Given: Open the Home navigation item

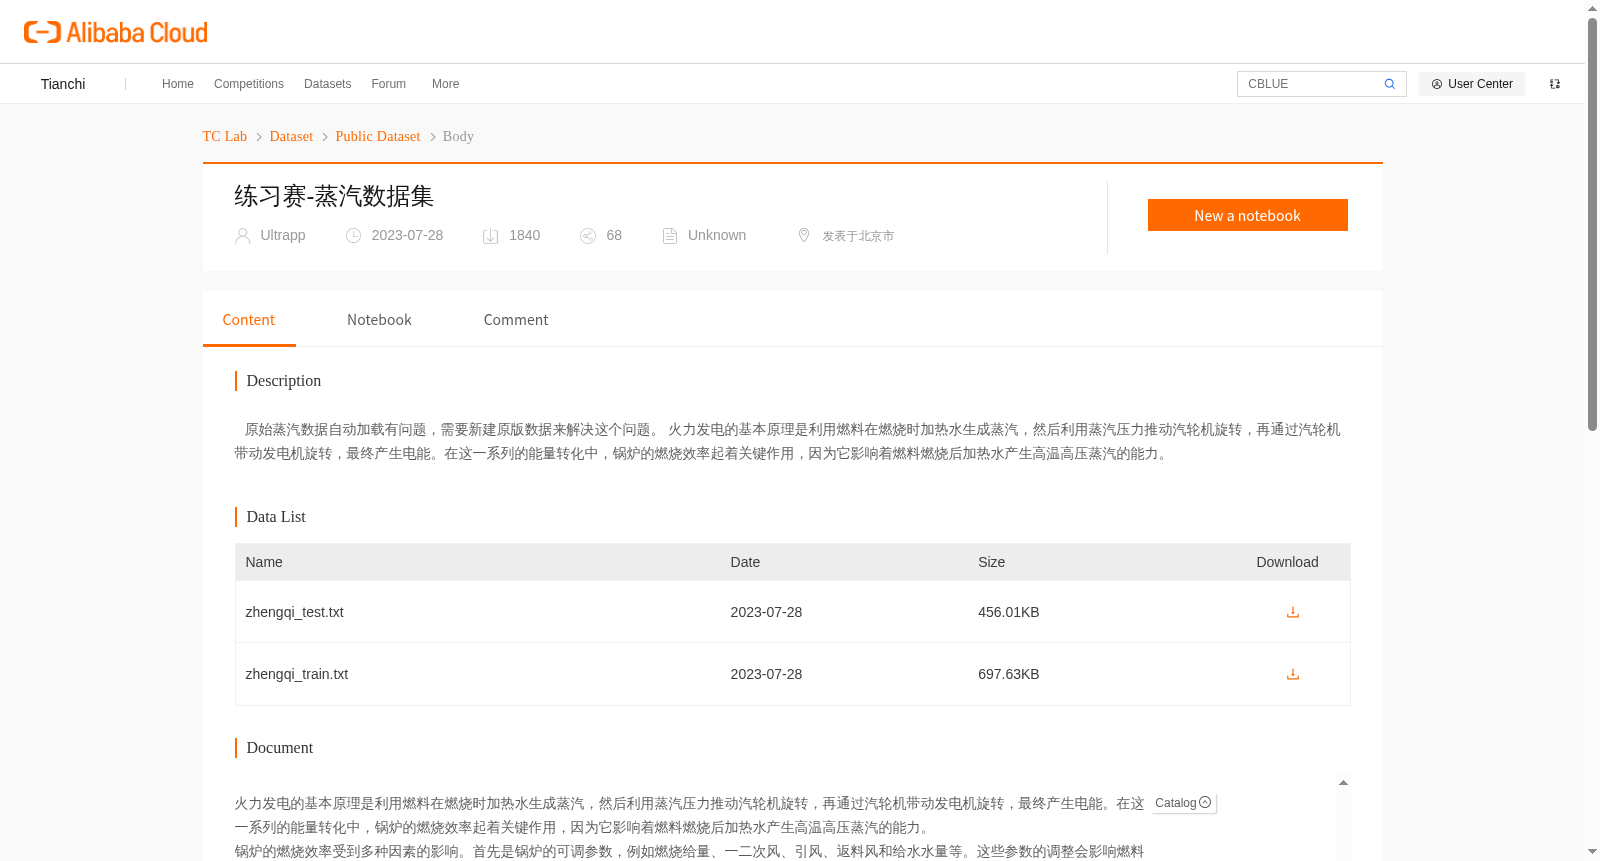Looking at the screenshot, I should tap(178, 84).
